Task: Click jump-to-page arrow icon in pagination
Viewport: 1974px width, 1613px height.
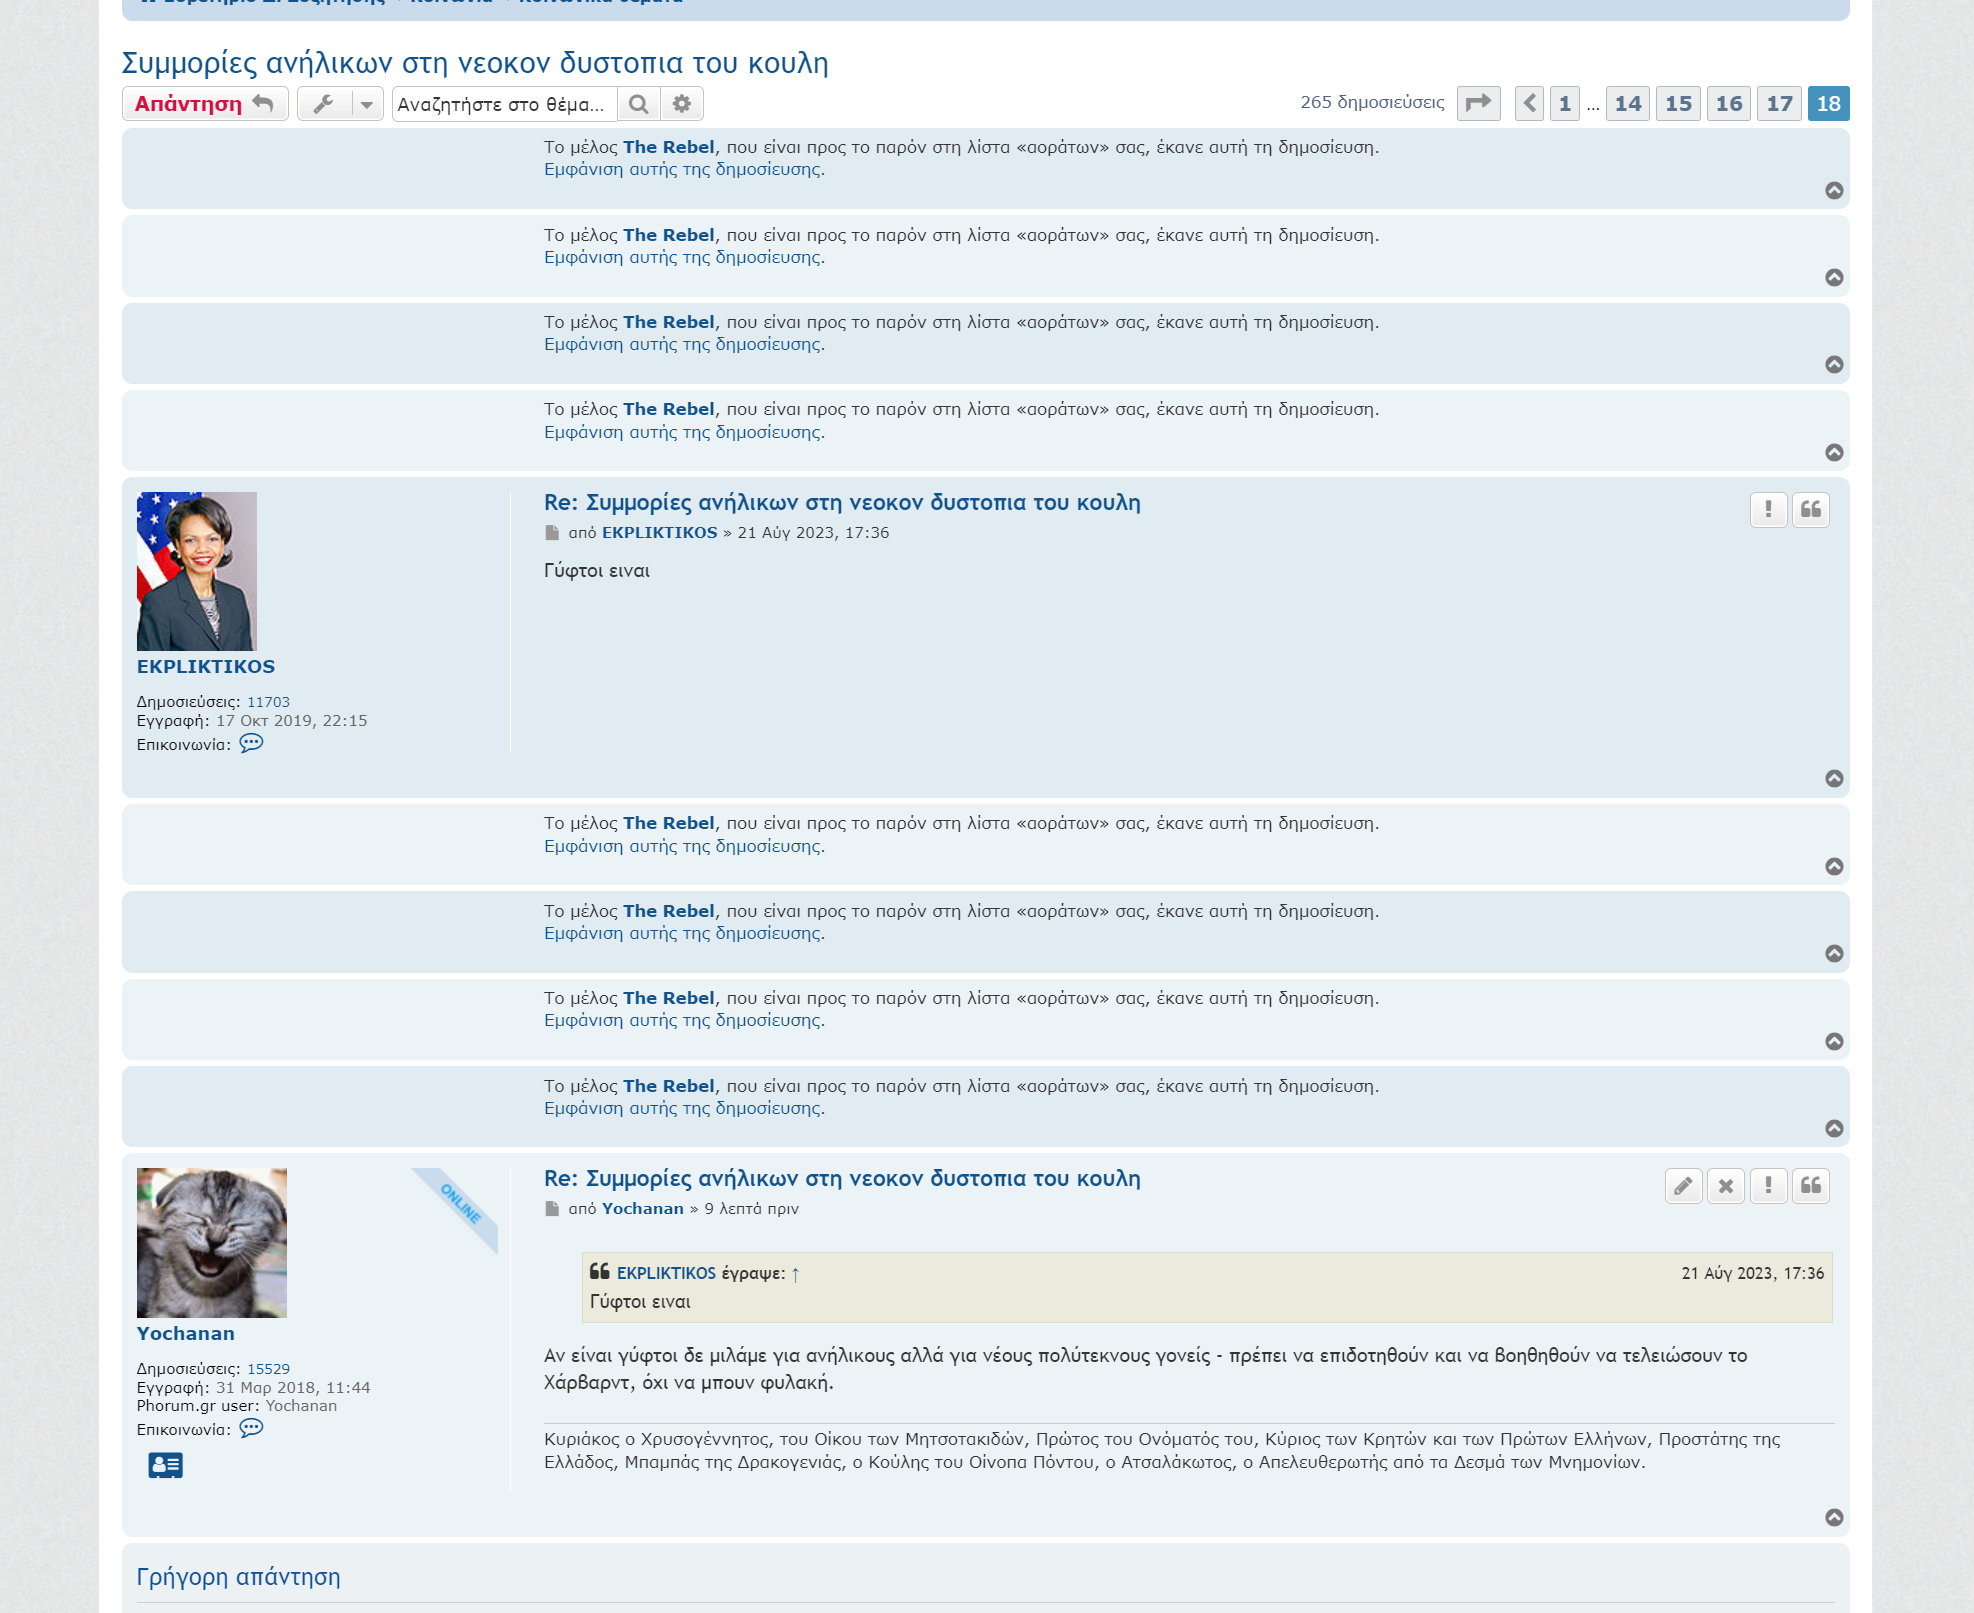Action: tap(1478, 104)
